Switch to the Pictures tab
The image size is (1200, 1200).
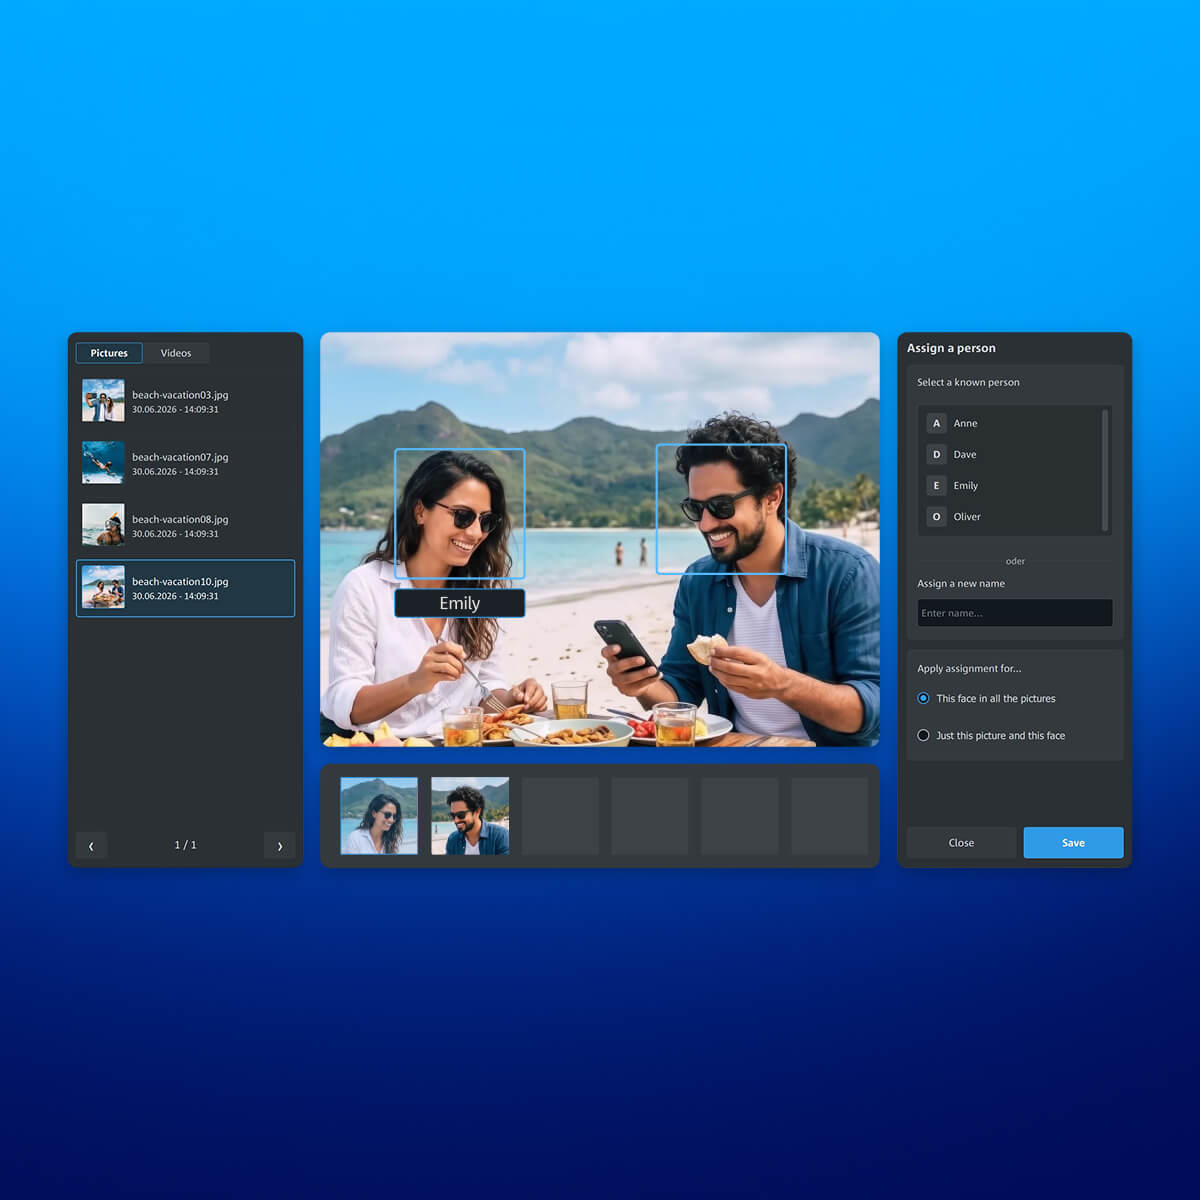[x=109, y=353]
